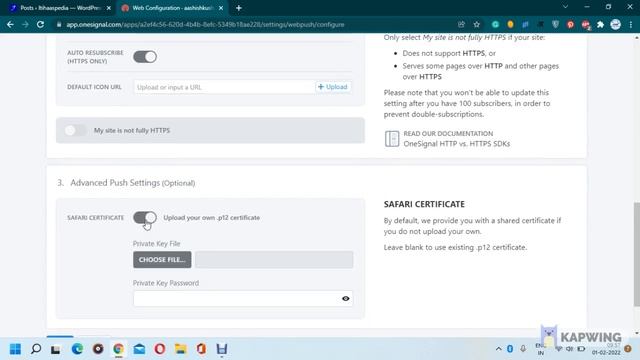
Task: Open File Explorer from the taskbar
Action: point(180,349)
